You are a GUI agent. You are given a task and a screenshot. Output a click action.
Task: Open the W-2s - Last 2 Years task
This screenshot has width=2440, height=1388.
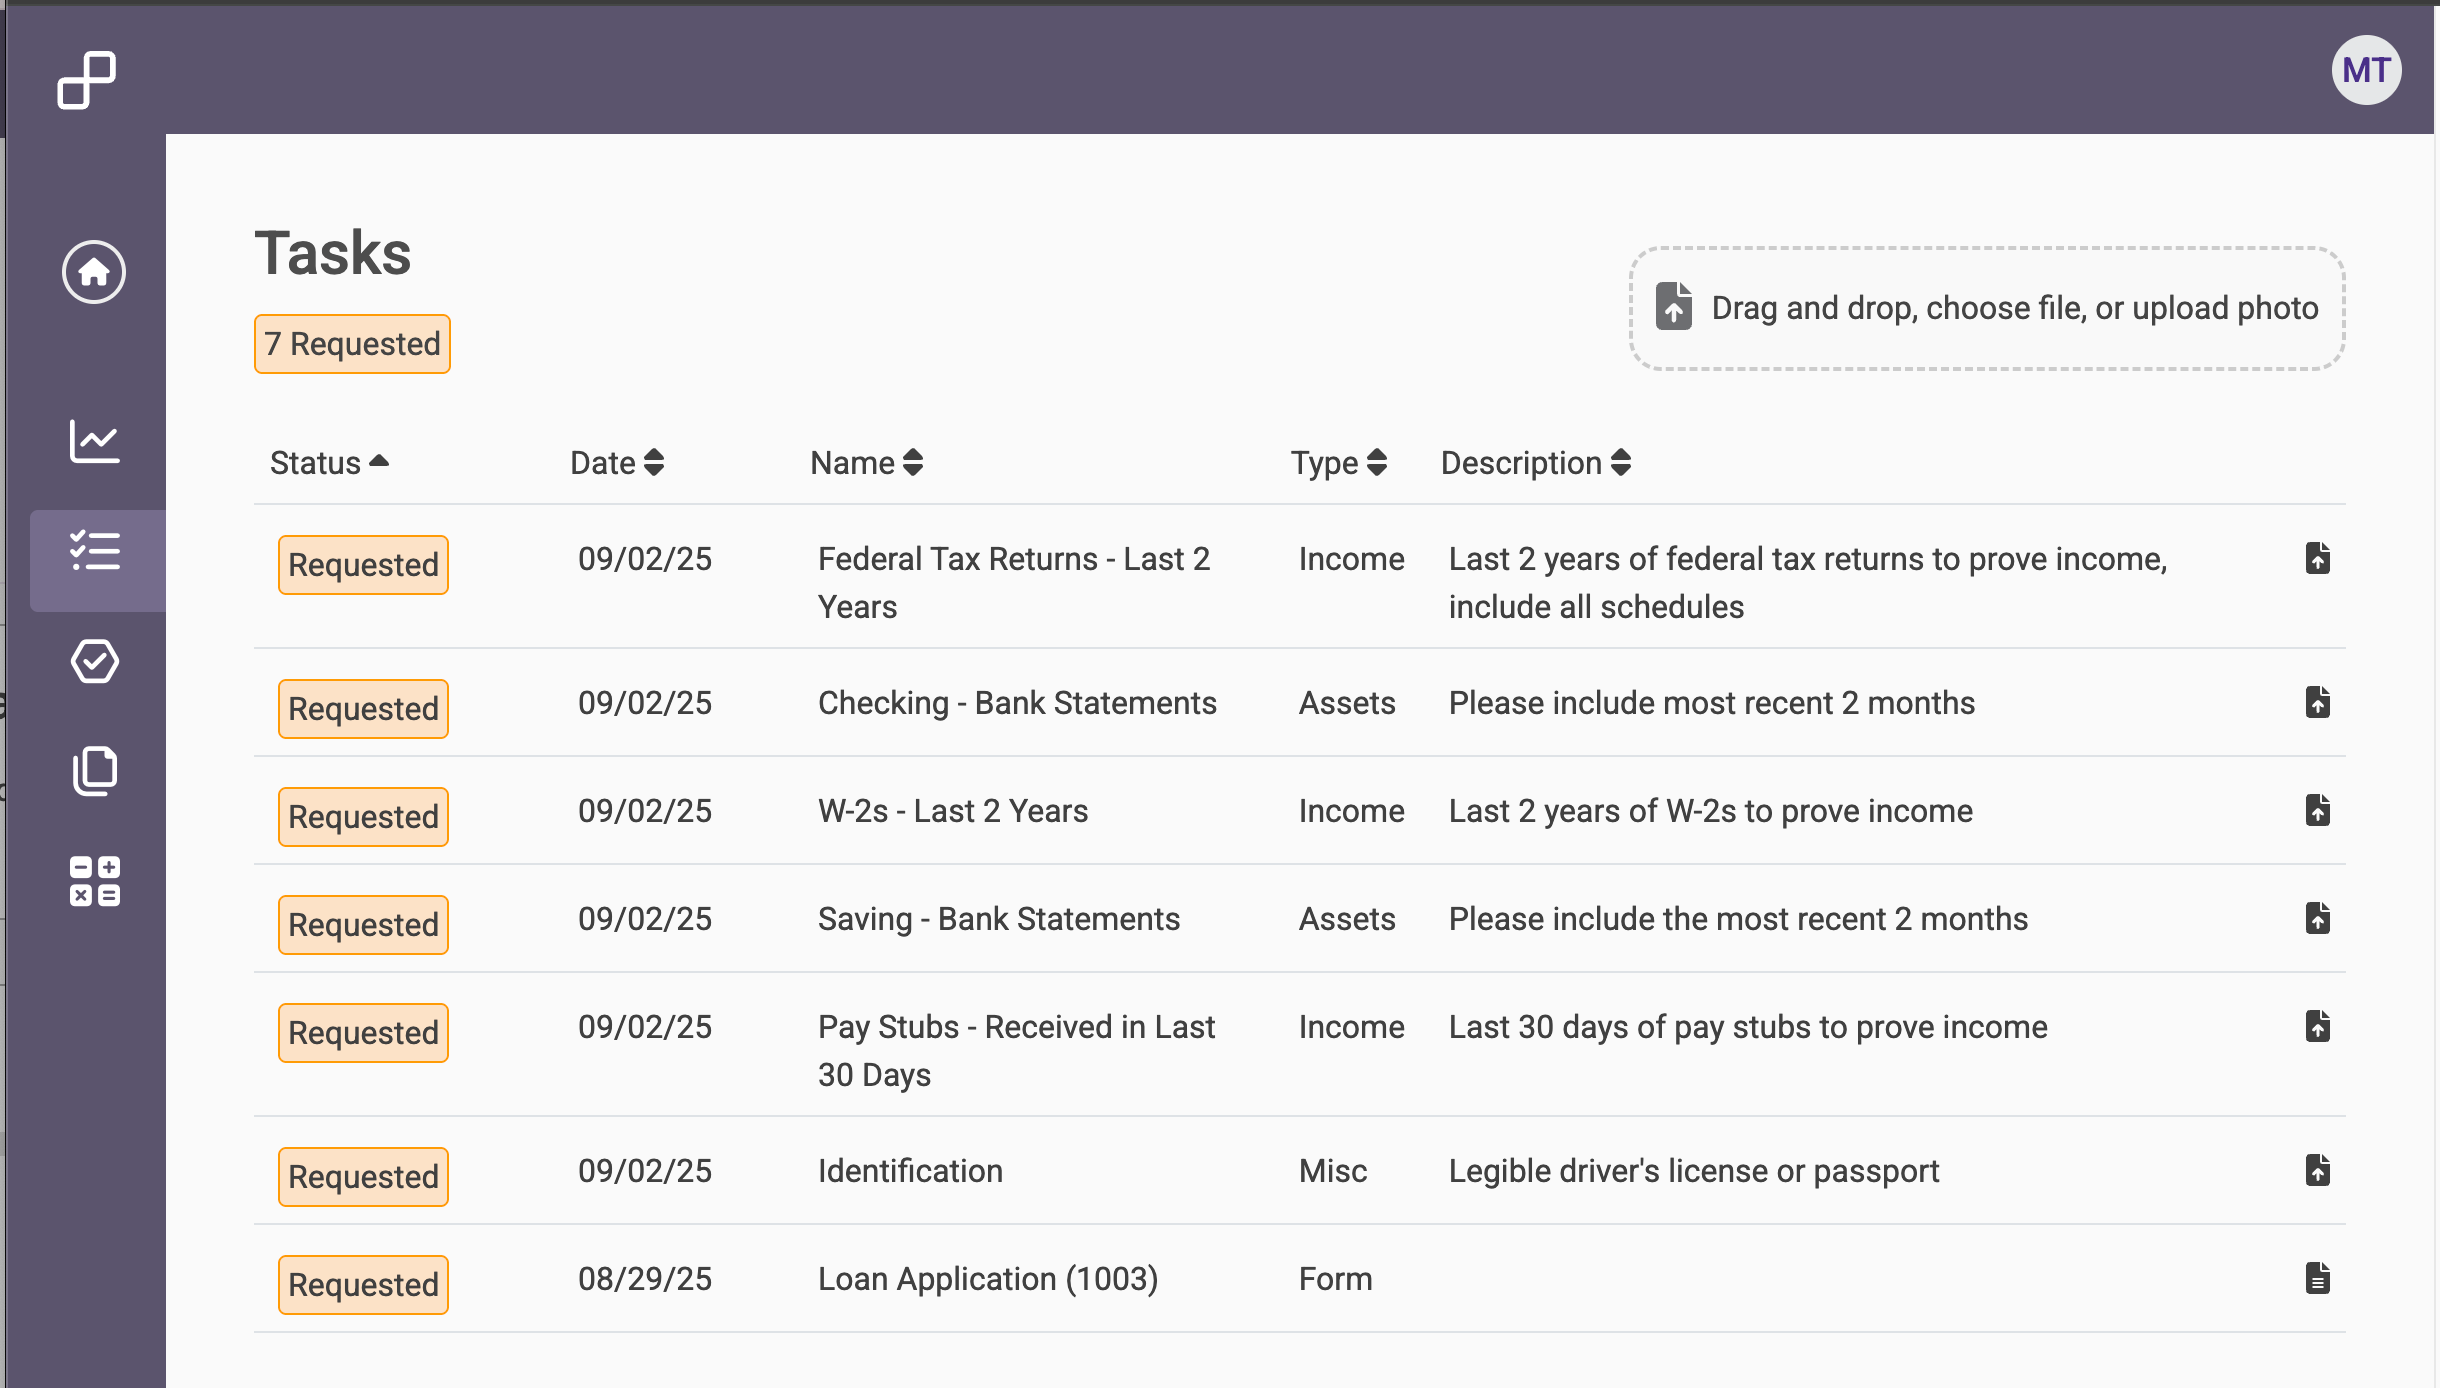[x=952, y=811]
